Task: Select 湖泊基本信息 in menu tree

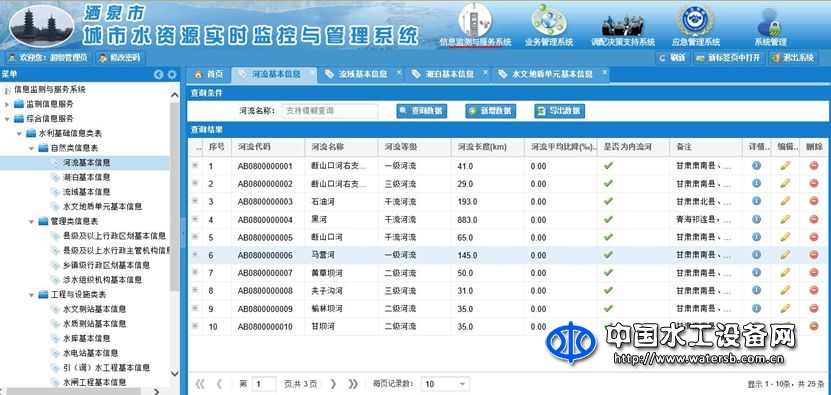Action: click(x=86, y=177)
